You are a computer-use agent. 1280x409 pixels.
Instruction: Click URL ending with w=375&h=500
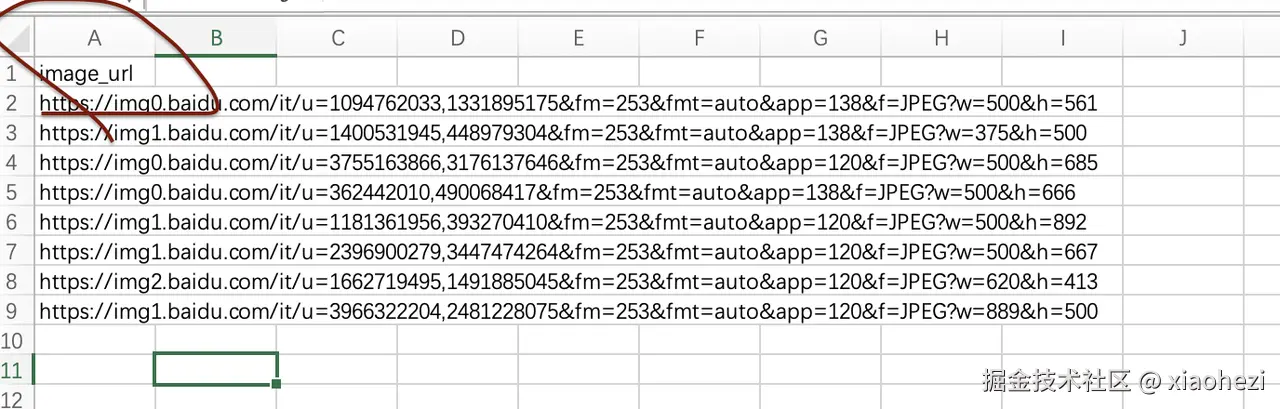563,133
